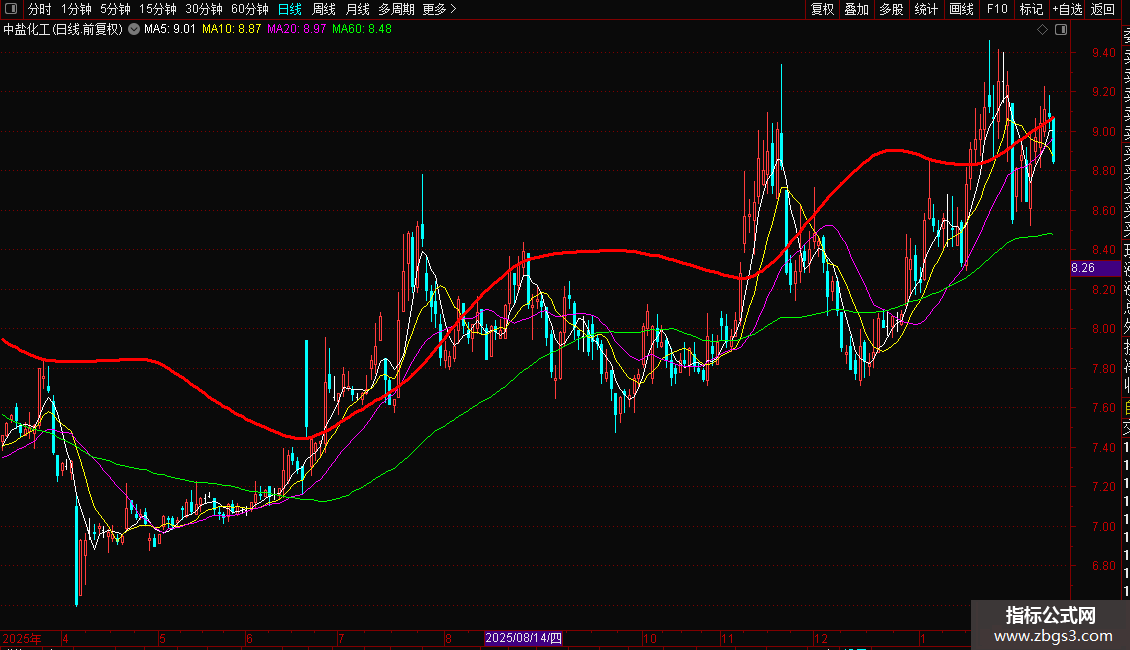Click the 叠加 overlay button
Image resolution: width=1130 pixels, height=650 pixels.
tap(857, 9)
